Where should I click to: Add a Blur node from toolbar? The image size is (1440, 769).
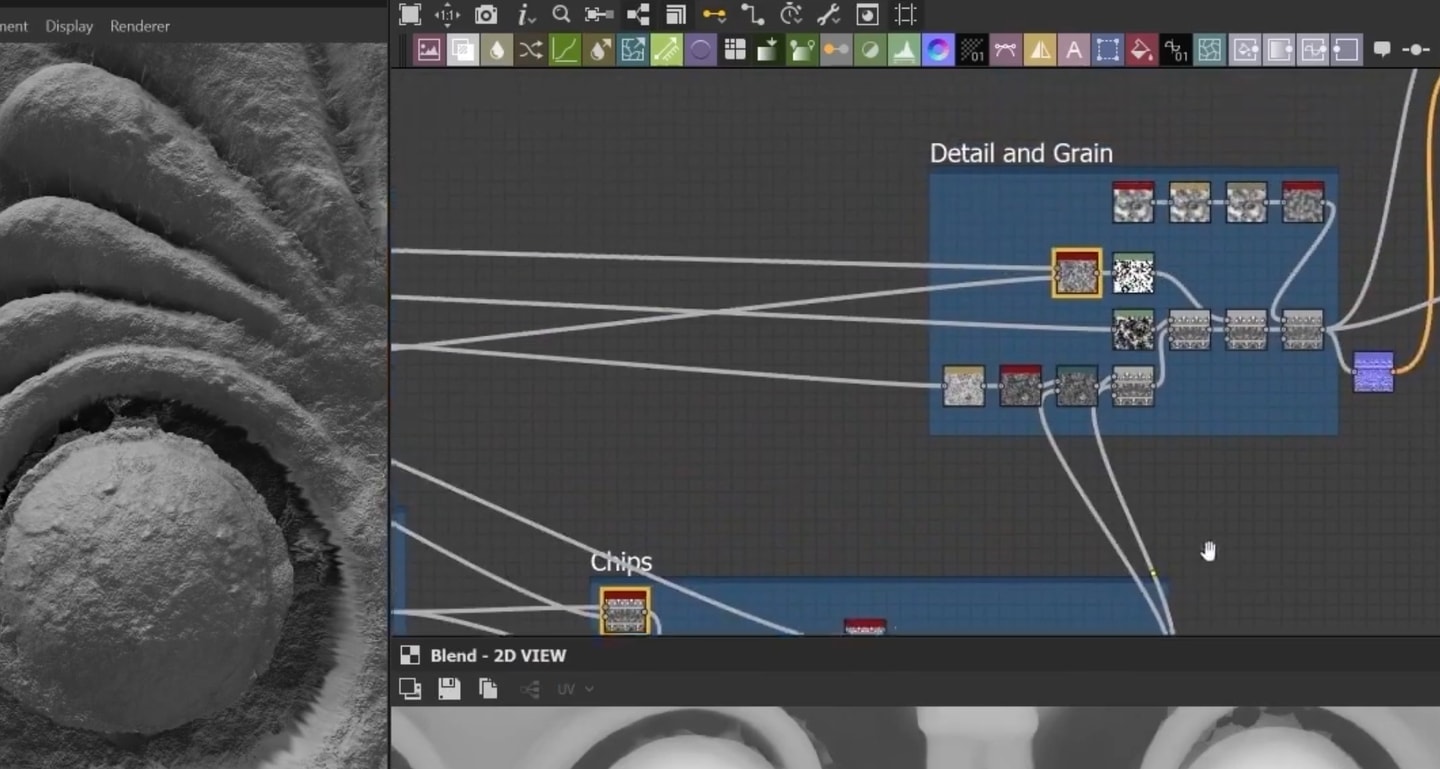tap(497, 50)
